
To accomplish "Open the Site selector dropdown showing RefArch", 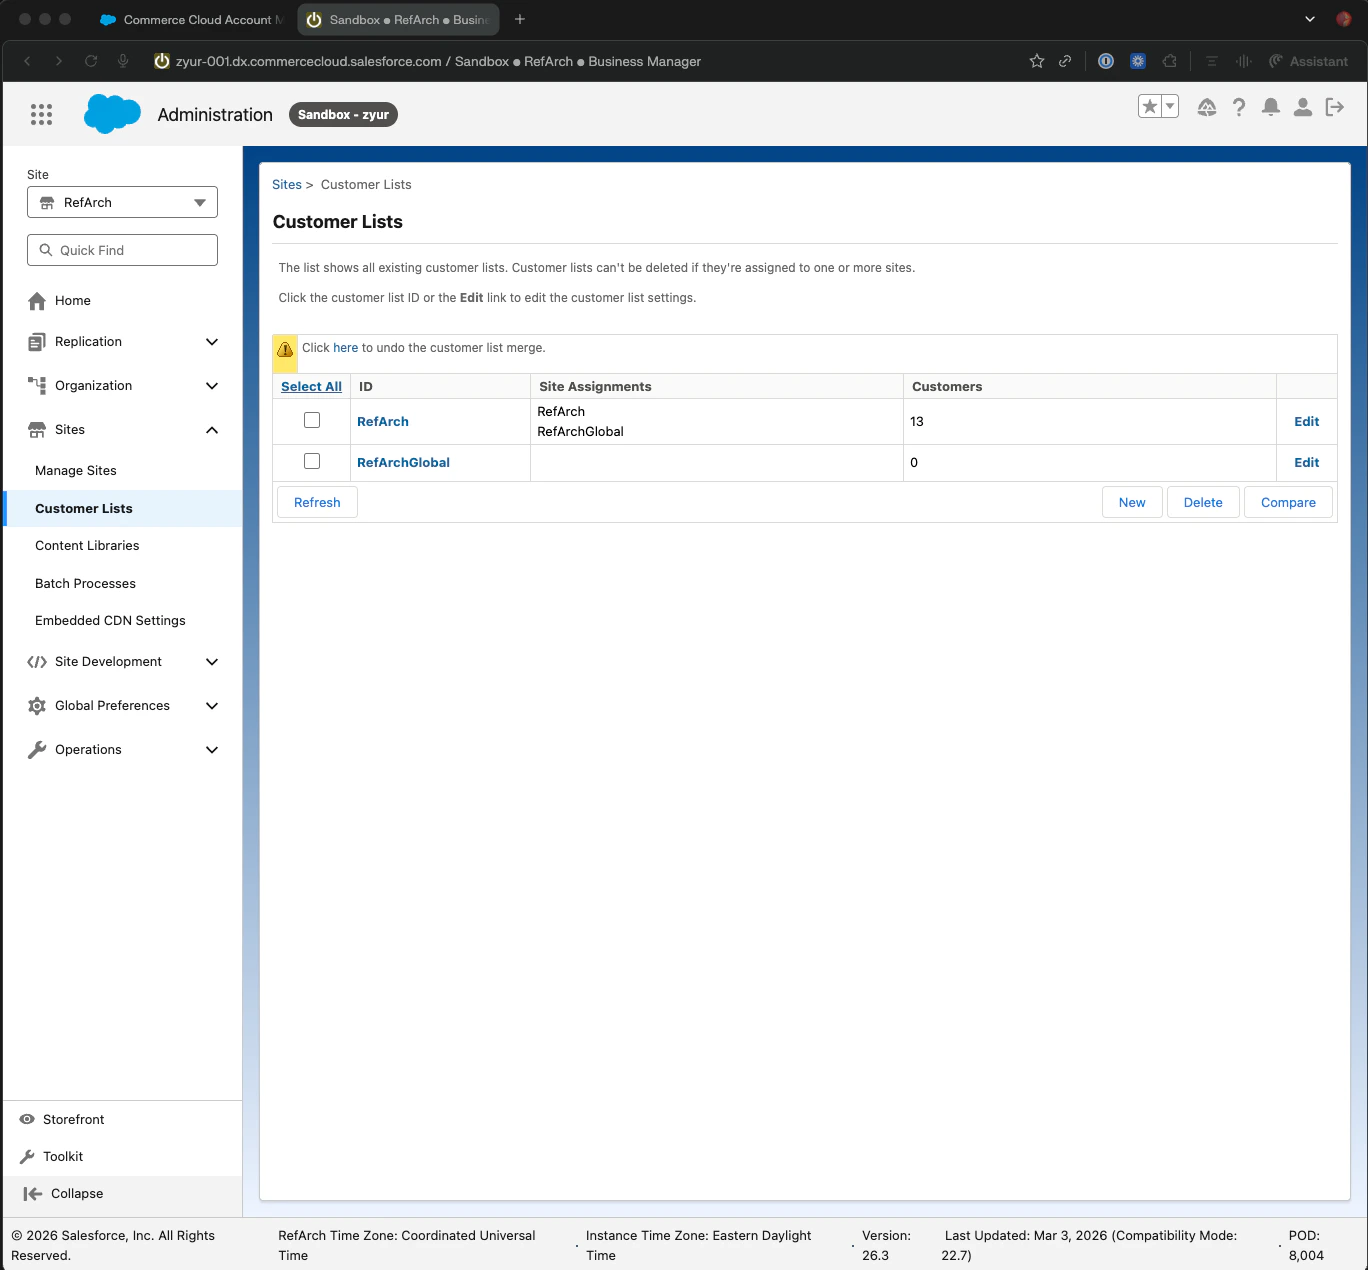I will point(122,202).
